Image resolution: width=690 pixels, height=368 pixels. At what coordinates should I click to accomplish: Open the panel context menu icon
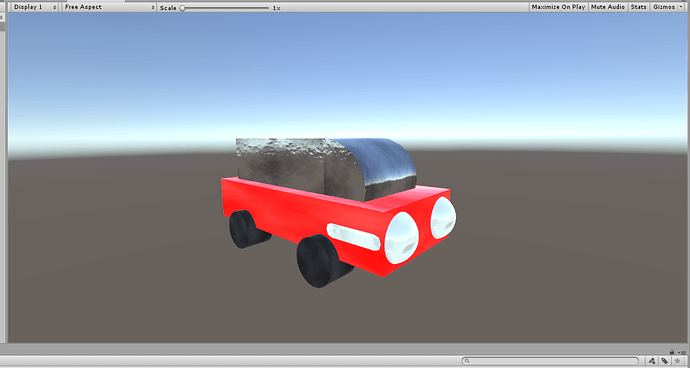682,352
